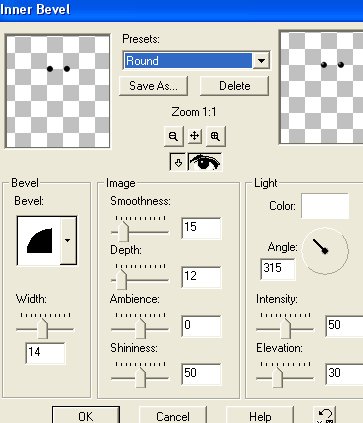363x423 pixels.
Task: Click the Width value input field
Action: tap(45, 353)
